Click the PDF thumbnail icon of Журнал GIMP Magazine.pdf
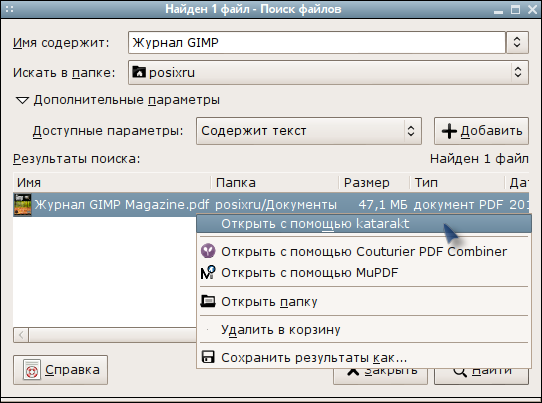 [x=22, y=204]
